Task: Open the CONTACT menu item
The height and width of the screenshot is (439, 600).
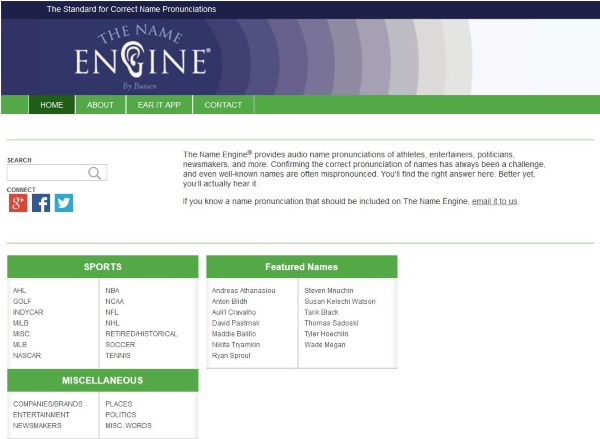Action: (x=223, y=105)
